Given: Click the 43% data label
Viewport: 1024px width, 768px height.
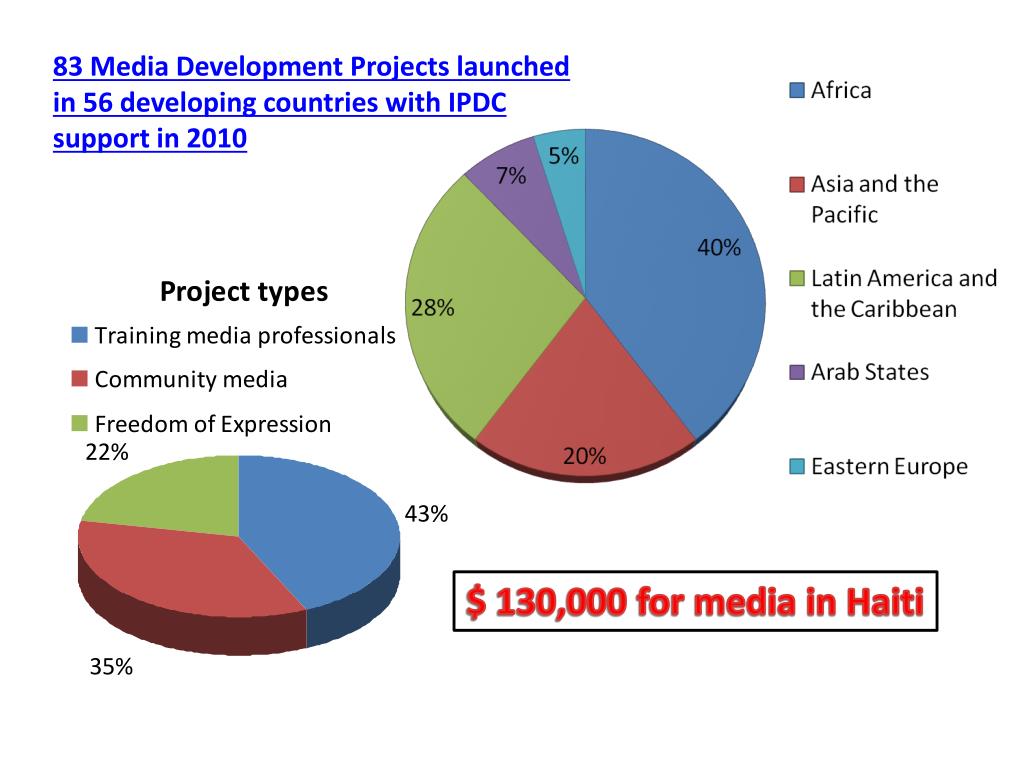Looking at the screenshot, I should pos(426,514).
